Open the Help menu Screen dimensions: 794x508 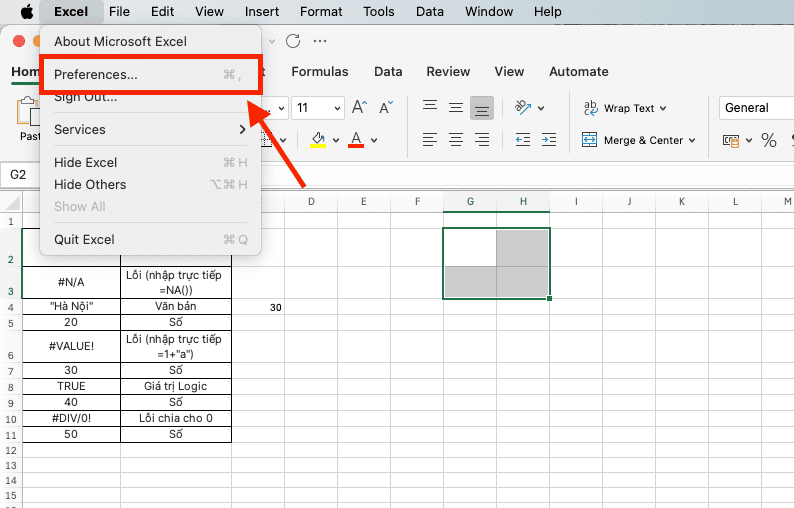547,11
